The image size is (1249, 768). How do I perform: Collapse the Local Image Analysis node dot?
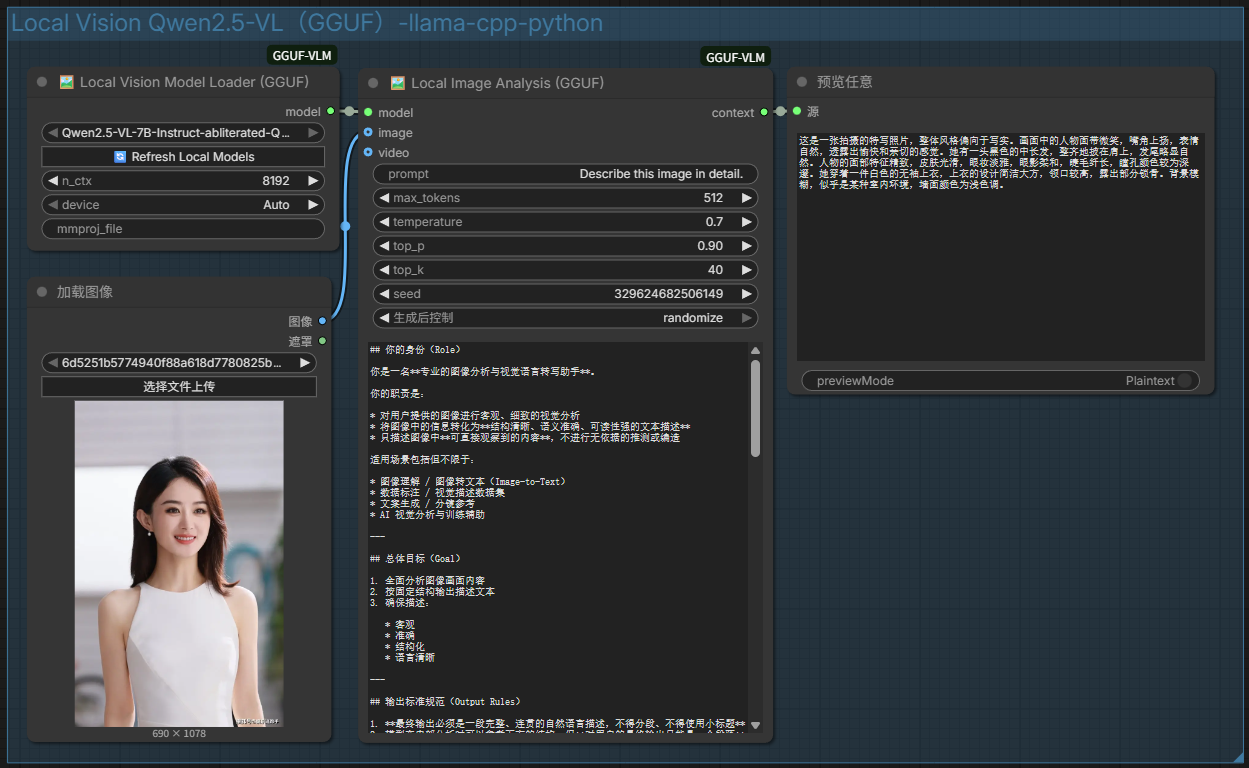coord(373,83)
